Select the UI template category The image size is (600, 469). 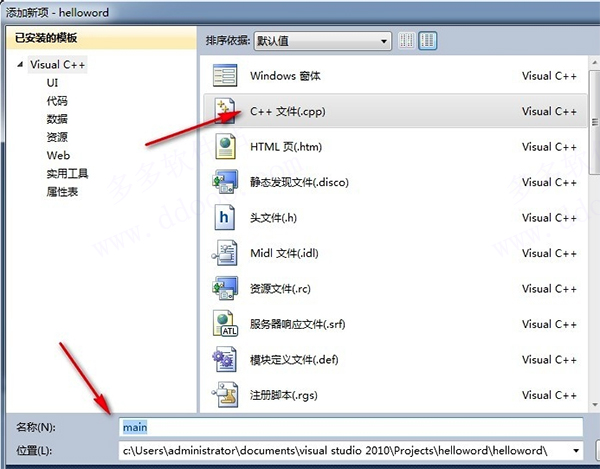click(52, 83)
